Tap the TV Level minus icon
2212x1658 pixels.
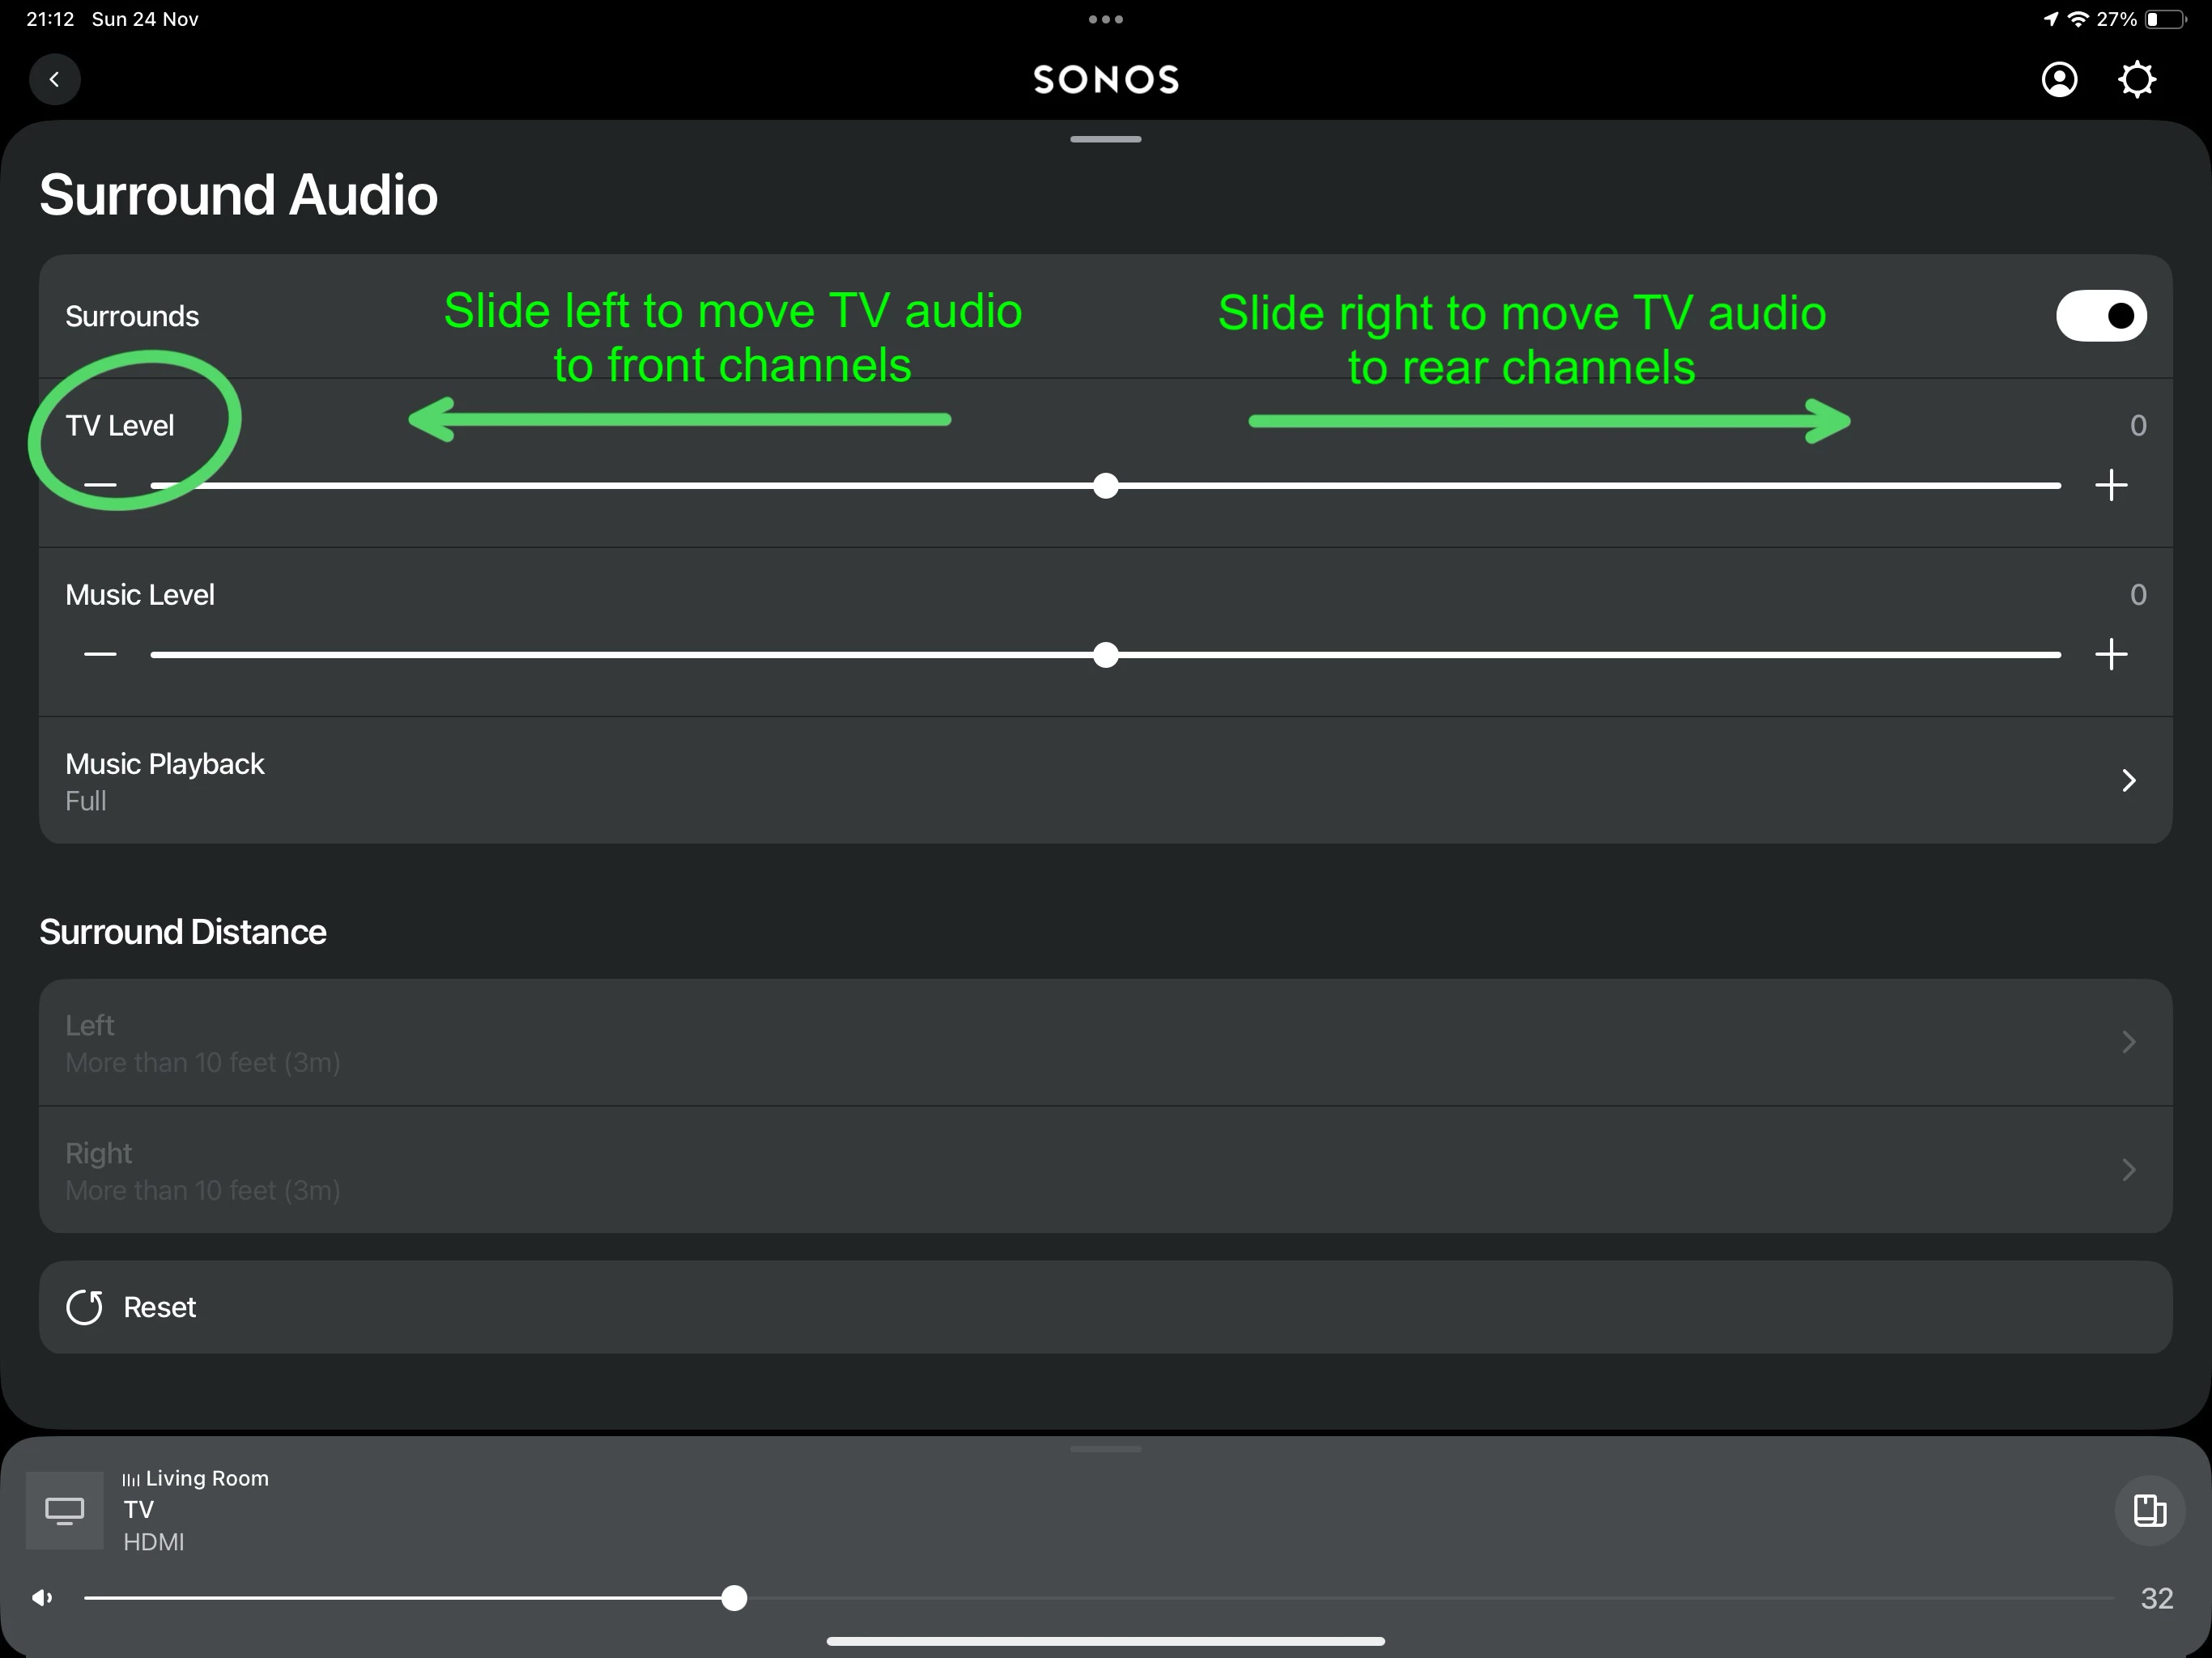click(x=100, y=485)
